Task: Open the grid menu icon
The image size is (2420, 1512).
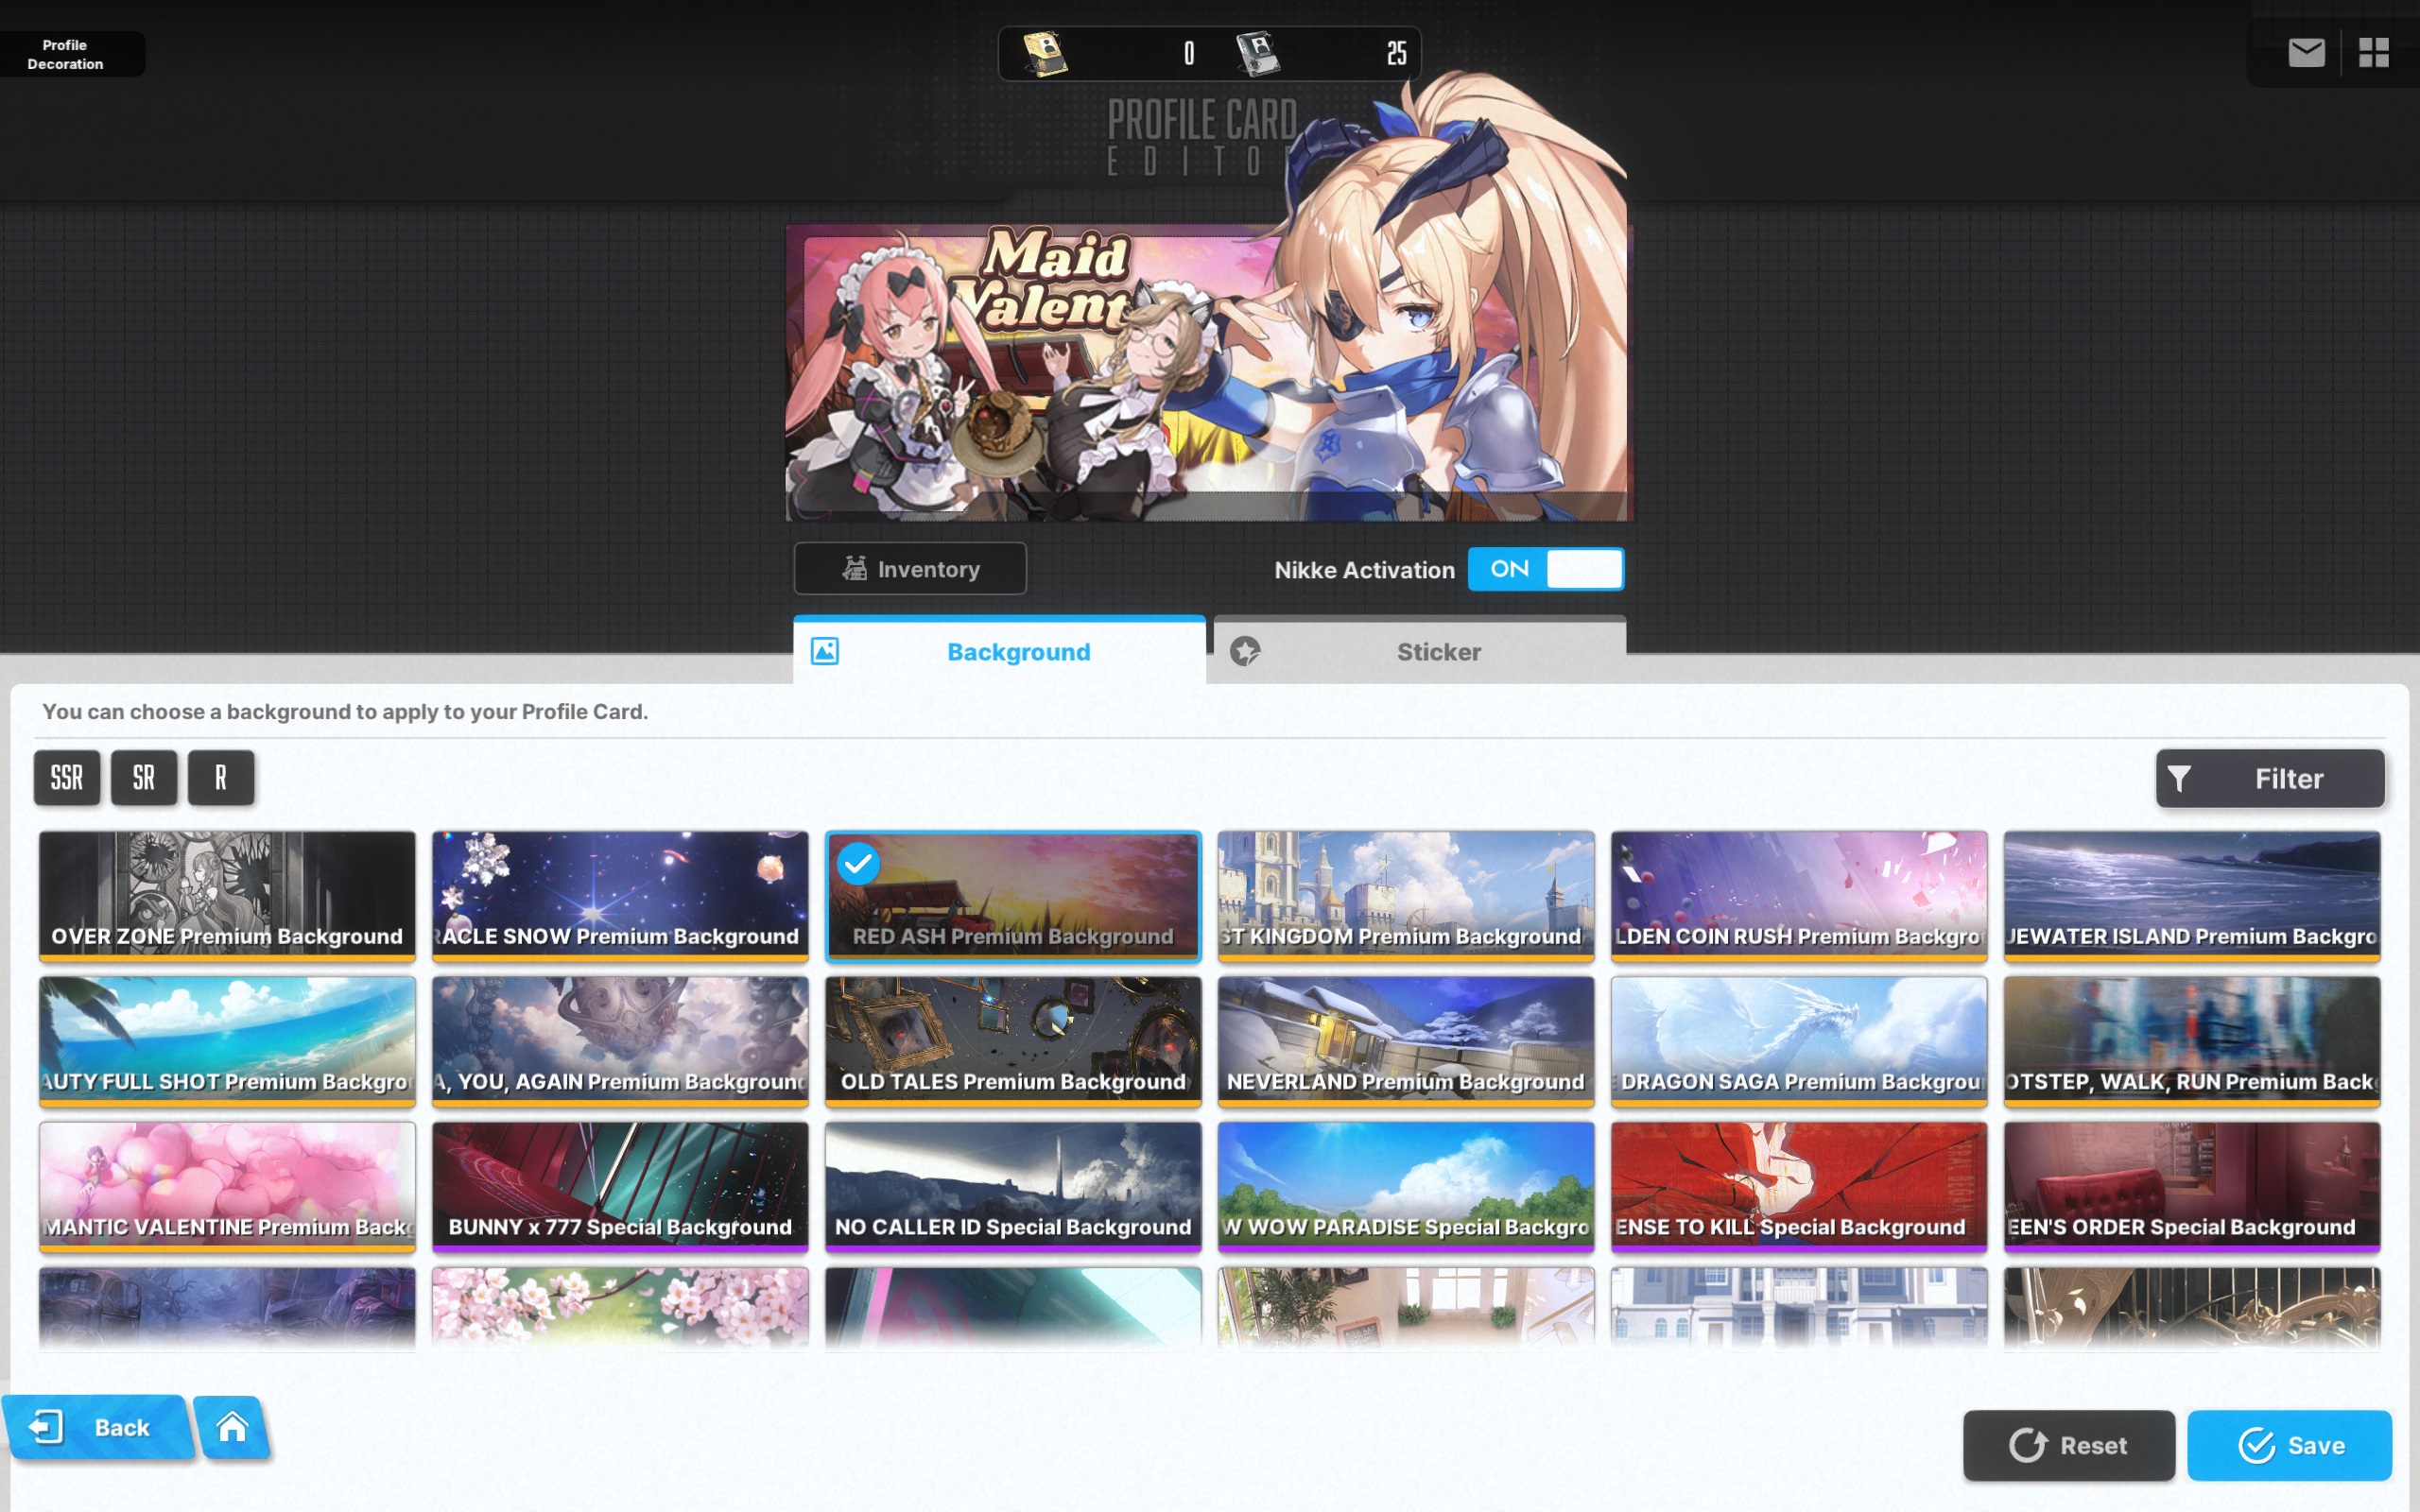Action: tap(2373, 52)
